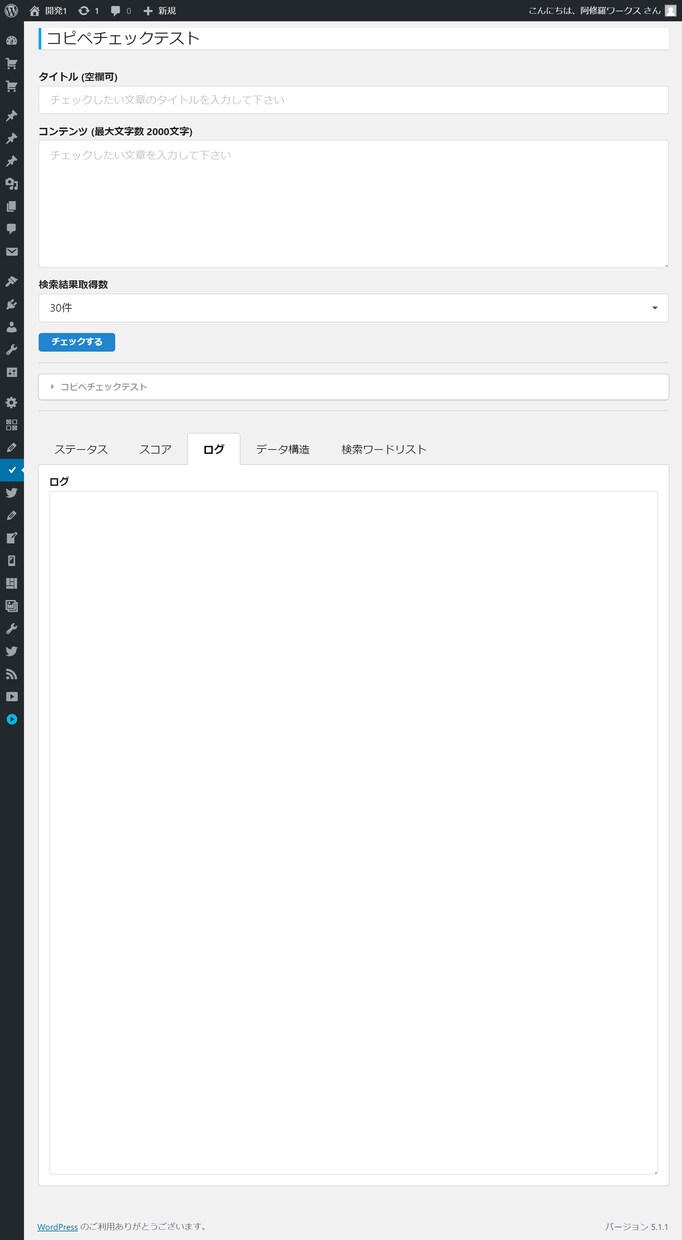Expand the コピペチェックテスト collapsed section
Screen dimensions: 682x1240
[353, 386]
